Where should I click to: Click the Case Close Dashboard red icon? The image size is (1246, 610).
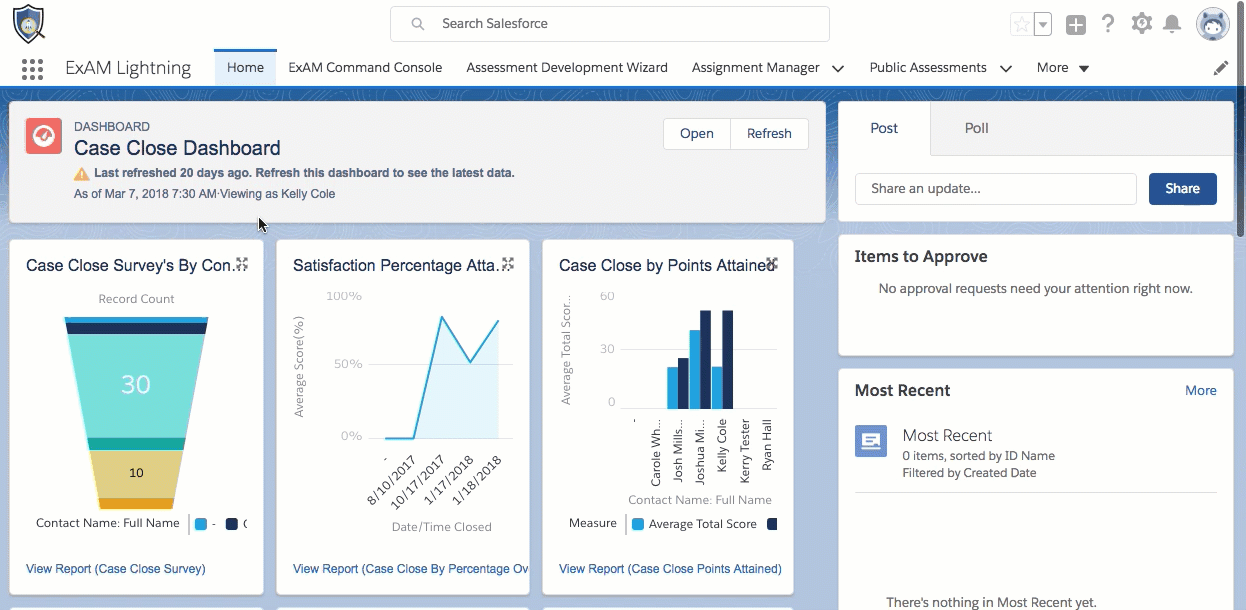tap(44, 136)
